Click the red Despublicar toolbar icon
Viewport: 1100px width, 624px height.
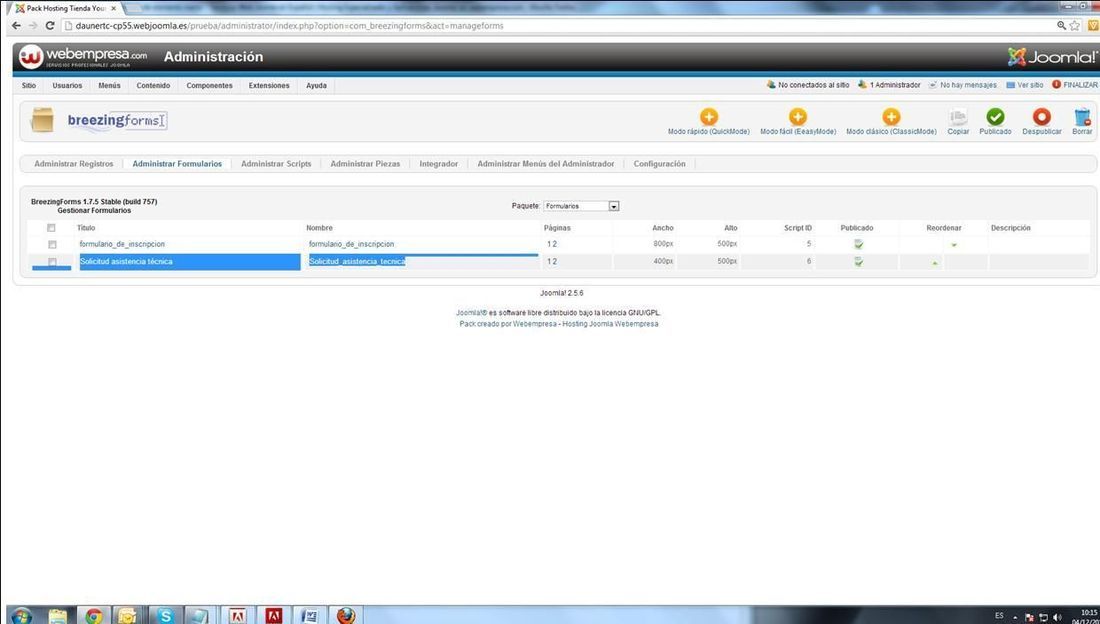point(1042,117)
